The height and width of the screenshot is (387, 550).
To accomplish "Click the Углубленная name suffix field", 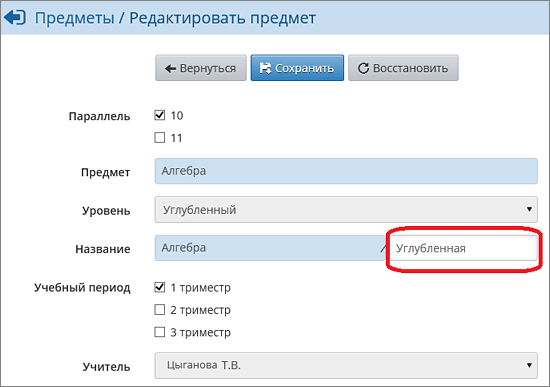I will coord(463,248).
